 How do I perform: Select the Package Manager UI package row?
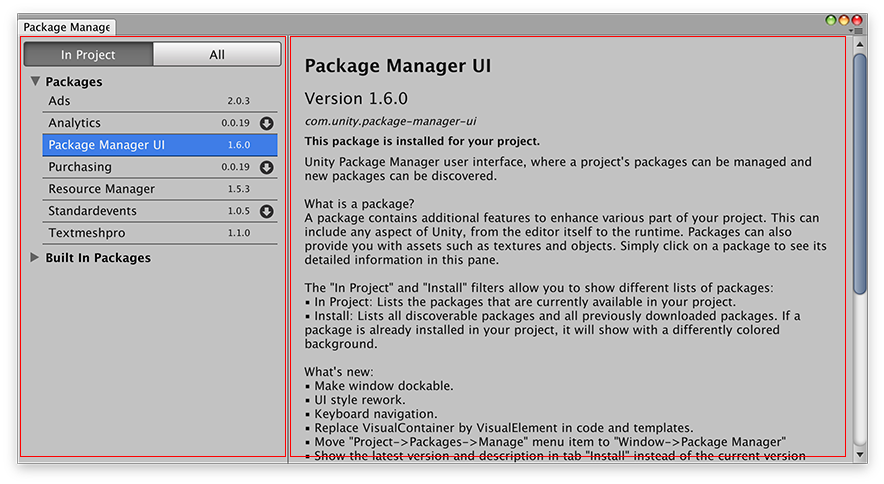160,145
